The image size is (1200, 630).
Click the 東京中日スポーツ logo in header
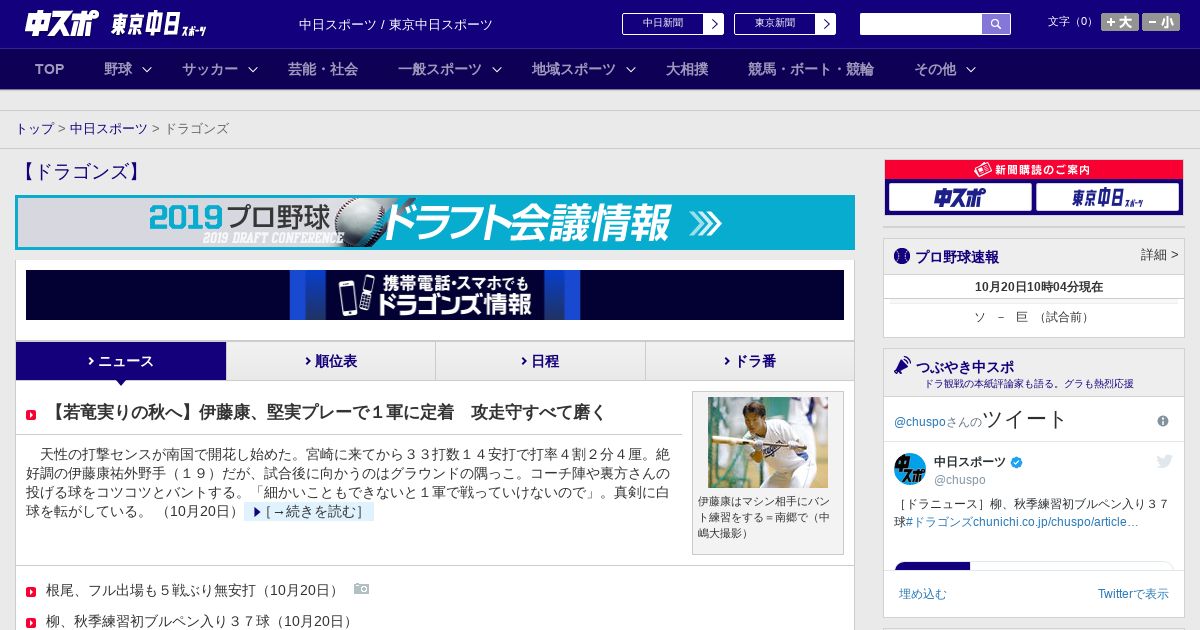coord(159,25)
